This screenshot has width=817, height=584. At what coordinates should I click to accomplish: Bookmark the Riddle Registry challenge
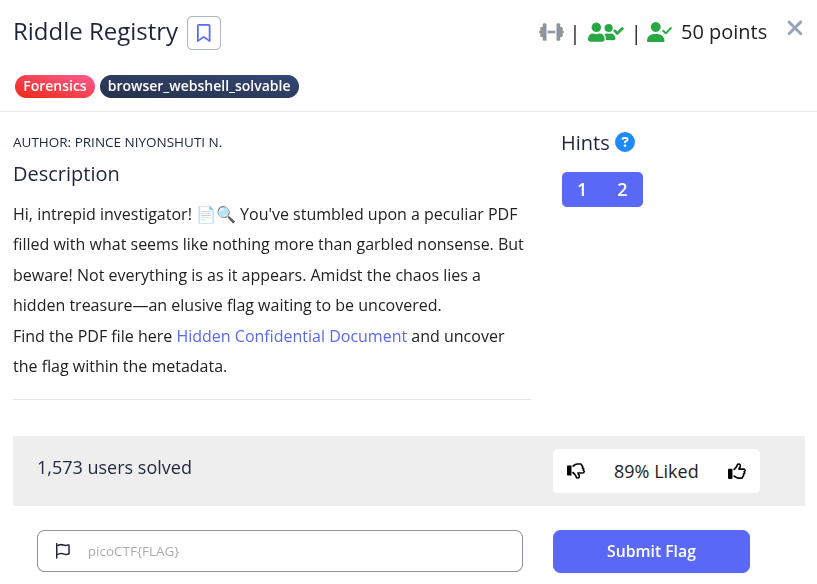pyautogui.click(x=204, y=33)
